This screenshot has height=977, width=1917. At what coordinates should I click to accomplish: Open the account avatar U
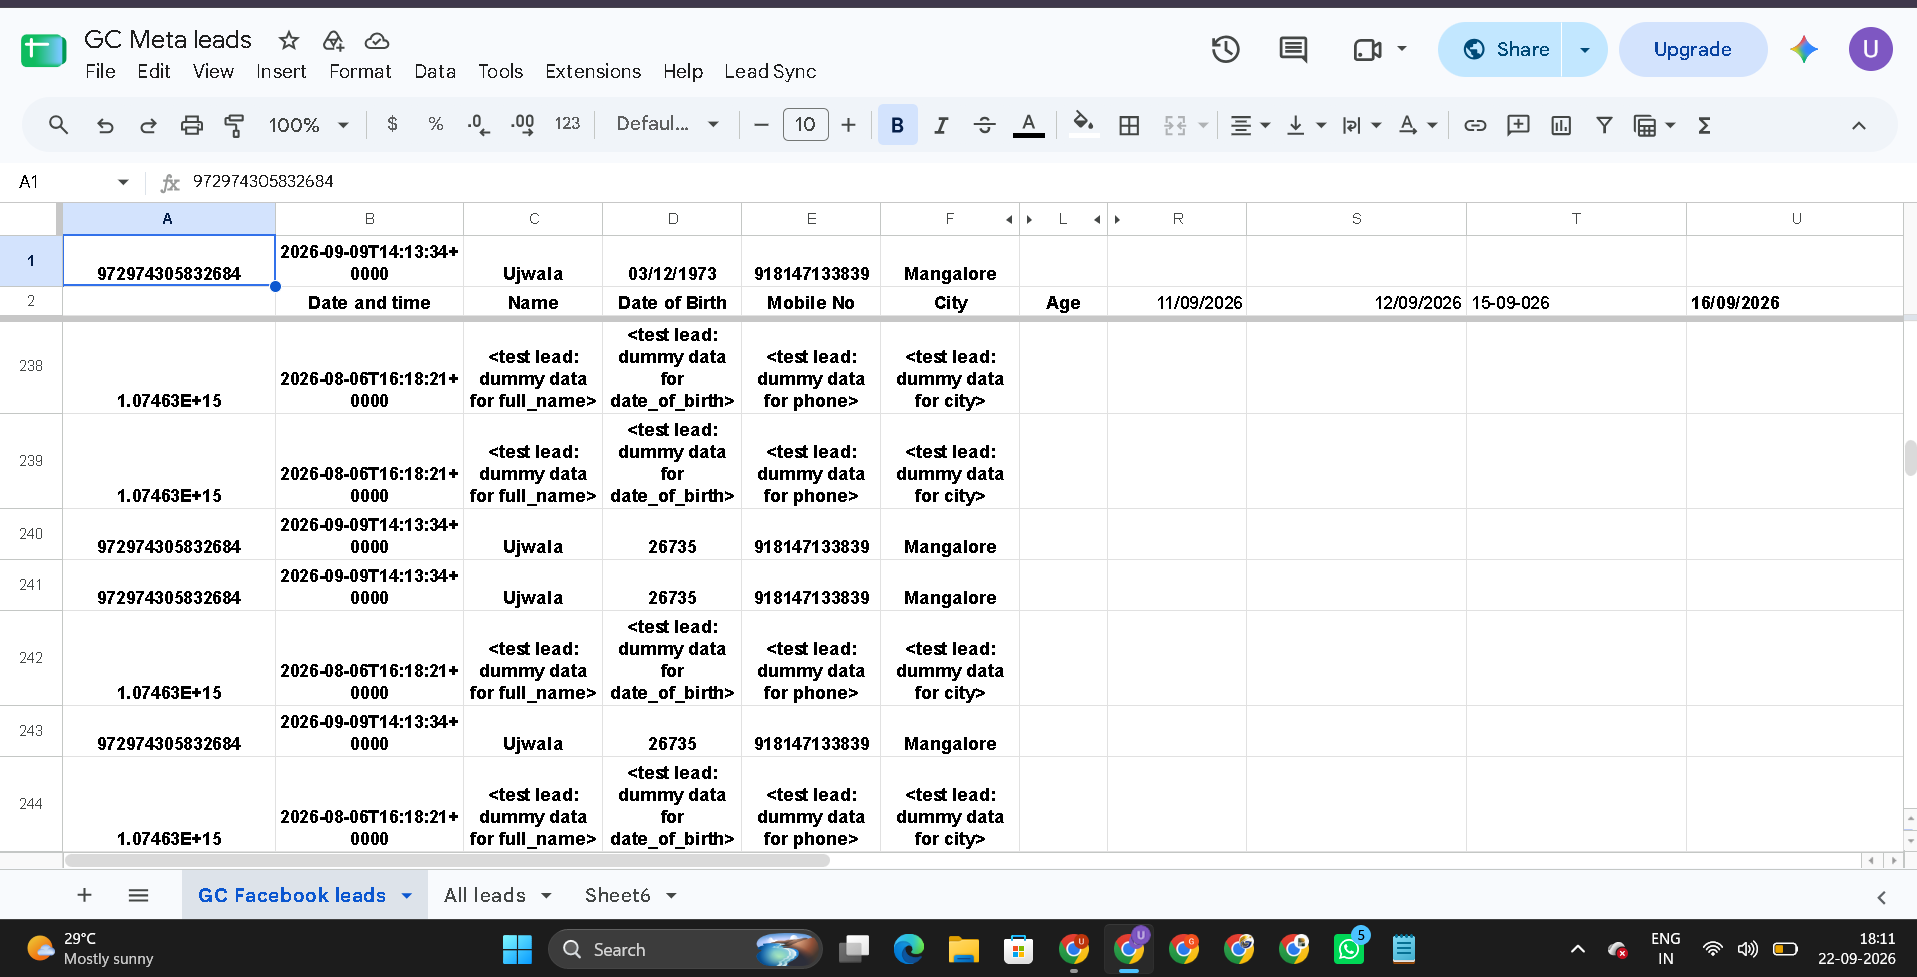pyautogui.click(x=1870, y=49)
